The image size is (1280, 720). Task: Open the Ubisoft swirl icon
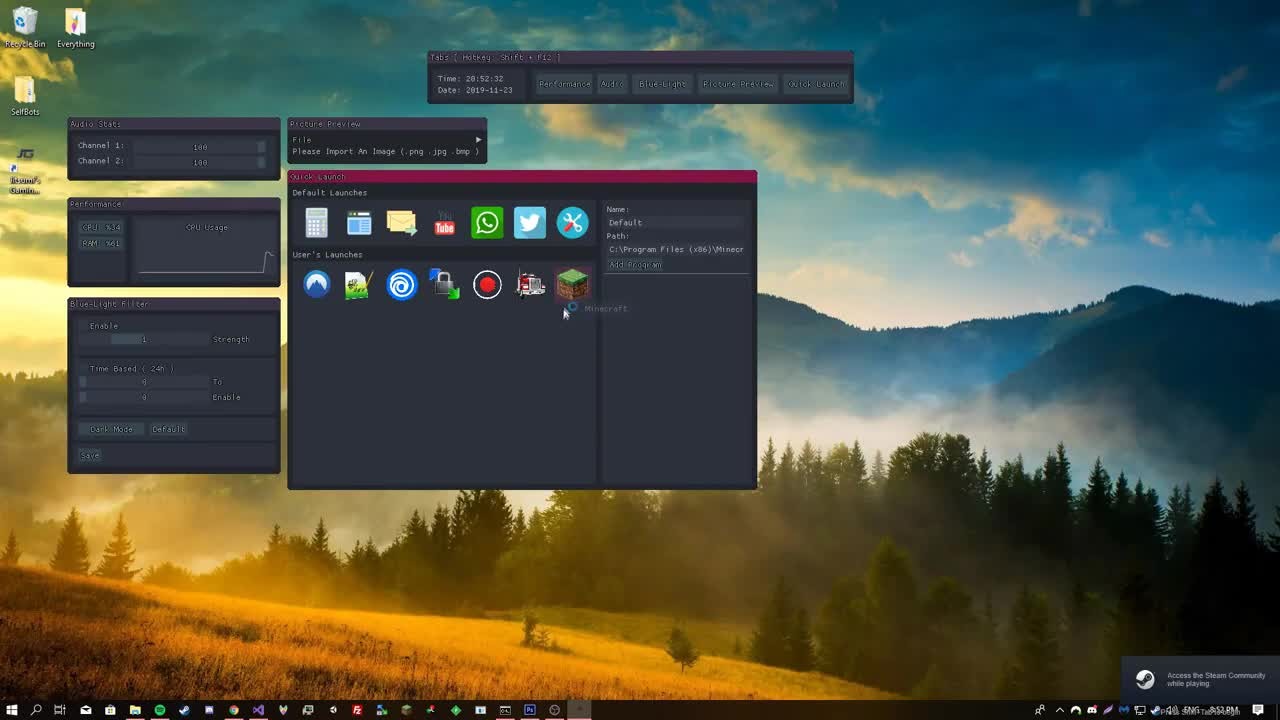[402, 285]
